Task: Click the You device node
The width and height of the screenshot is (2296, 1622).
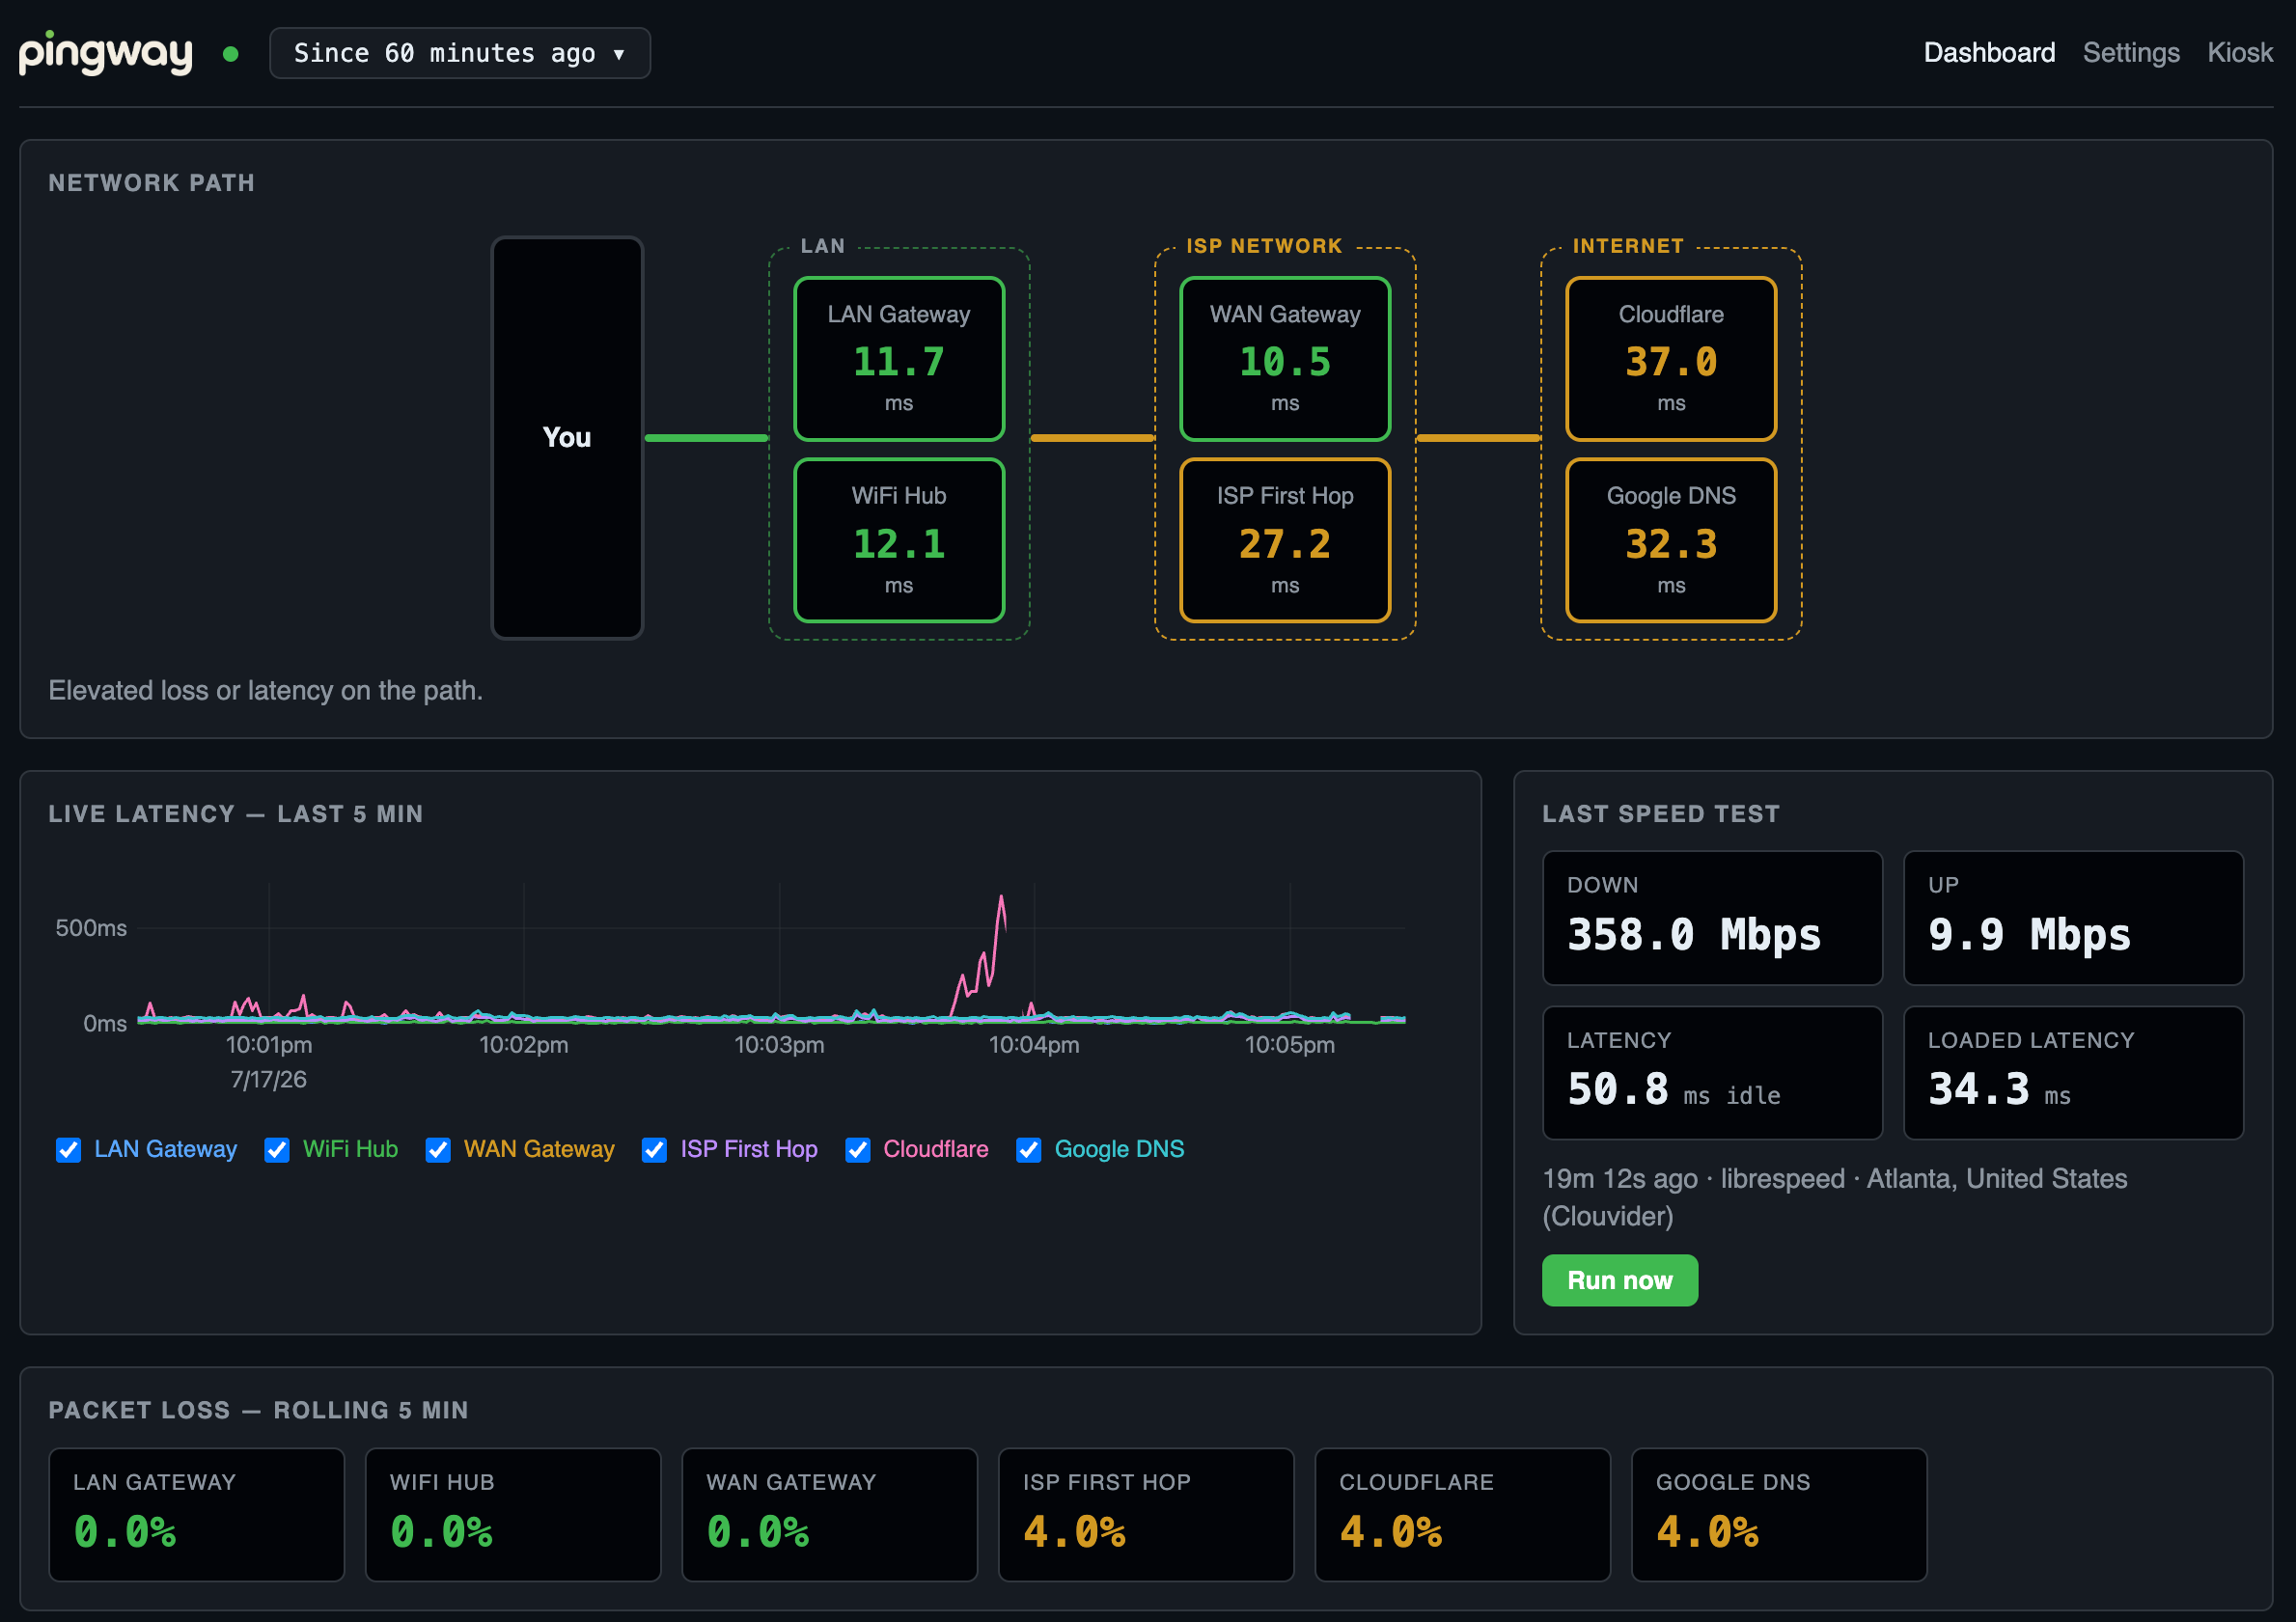Action: [x=567, y=437]
